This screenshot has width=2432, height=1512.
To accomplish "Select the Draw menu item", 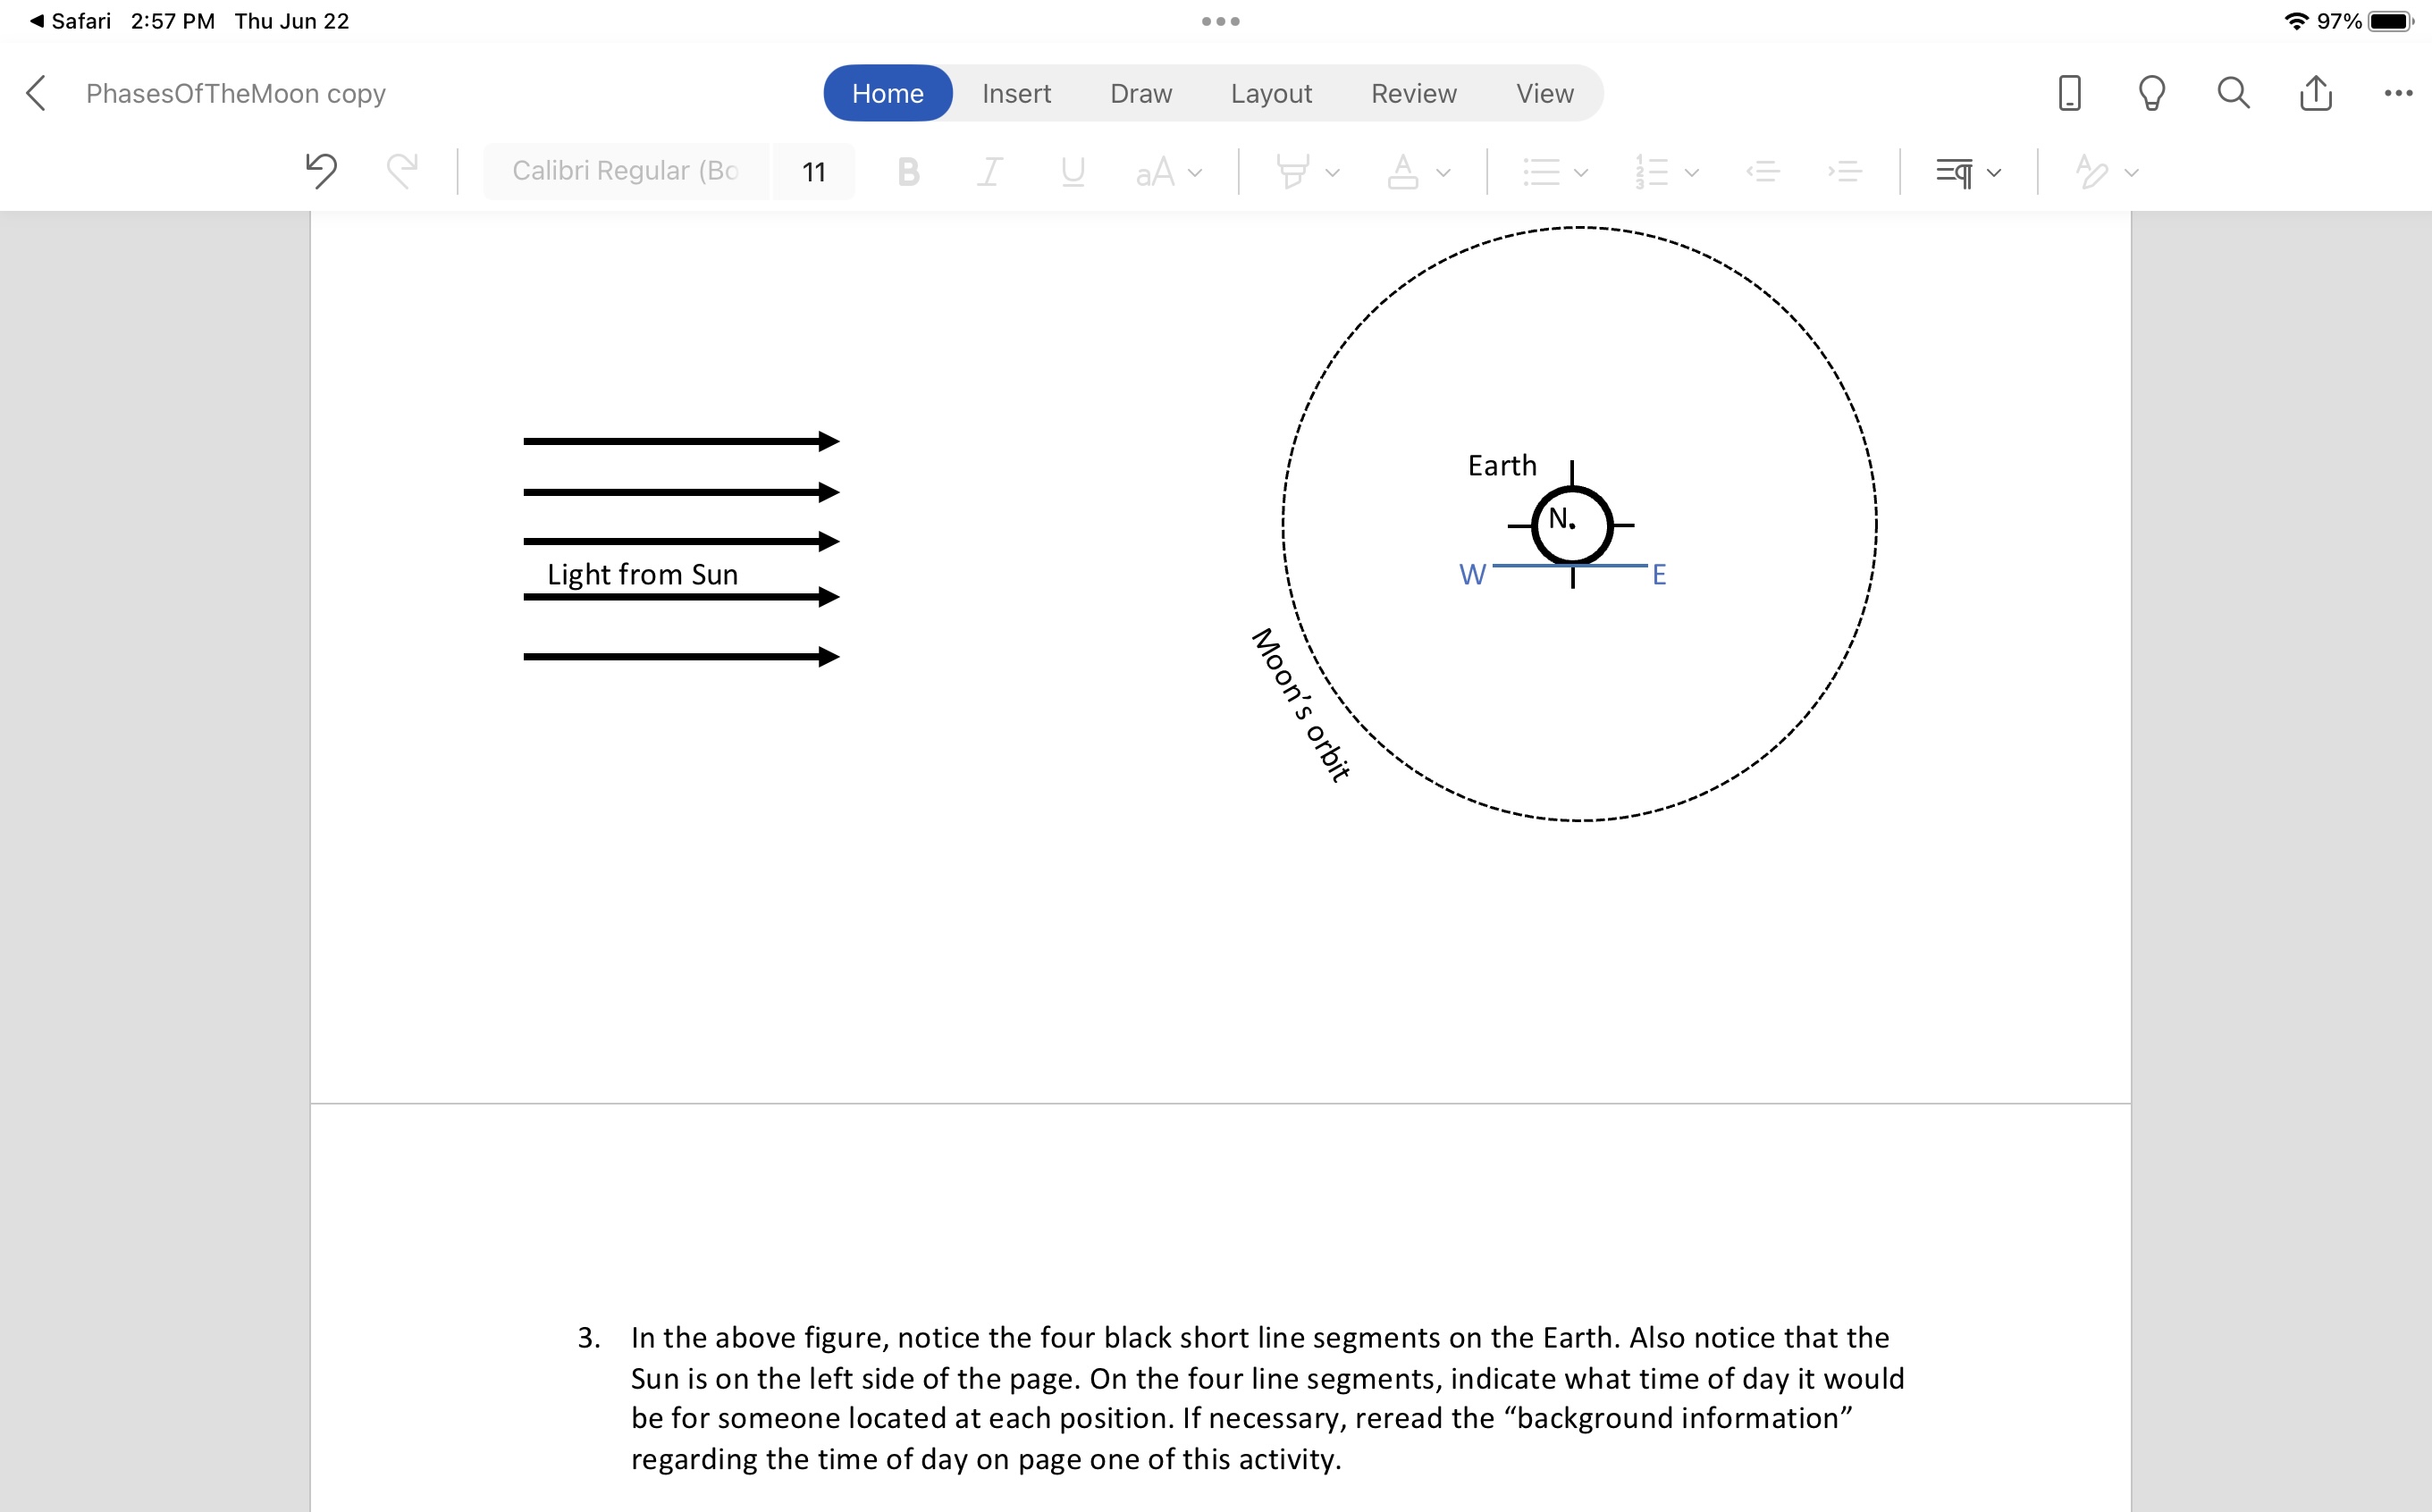I will coord(1140,94).
